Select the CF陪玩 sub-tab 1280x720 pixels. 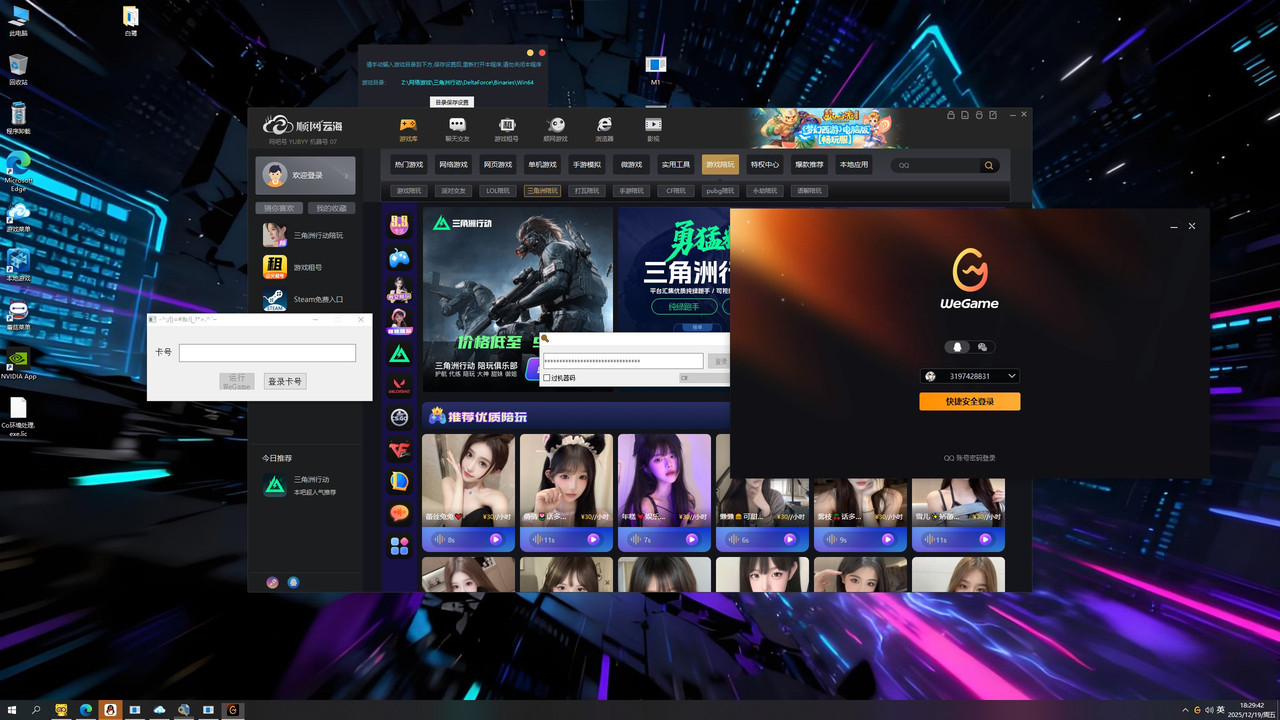pos(676,190)
